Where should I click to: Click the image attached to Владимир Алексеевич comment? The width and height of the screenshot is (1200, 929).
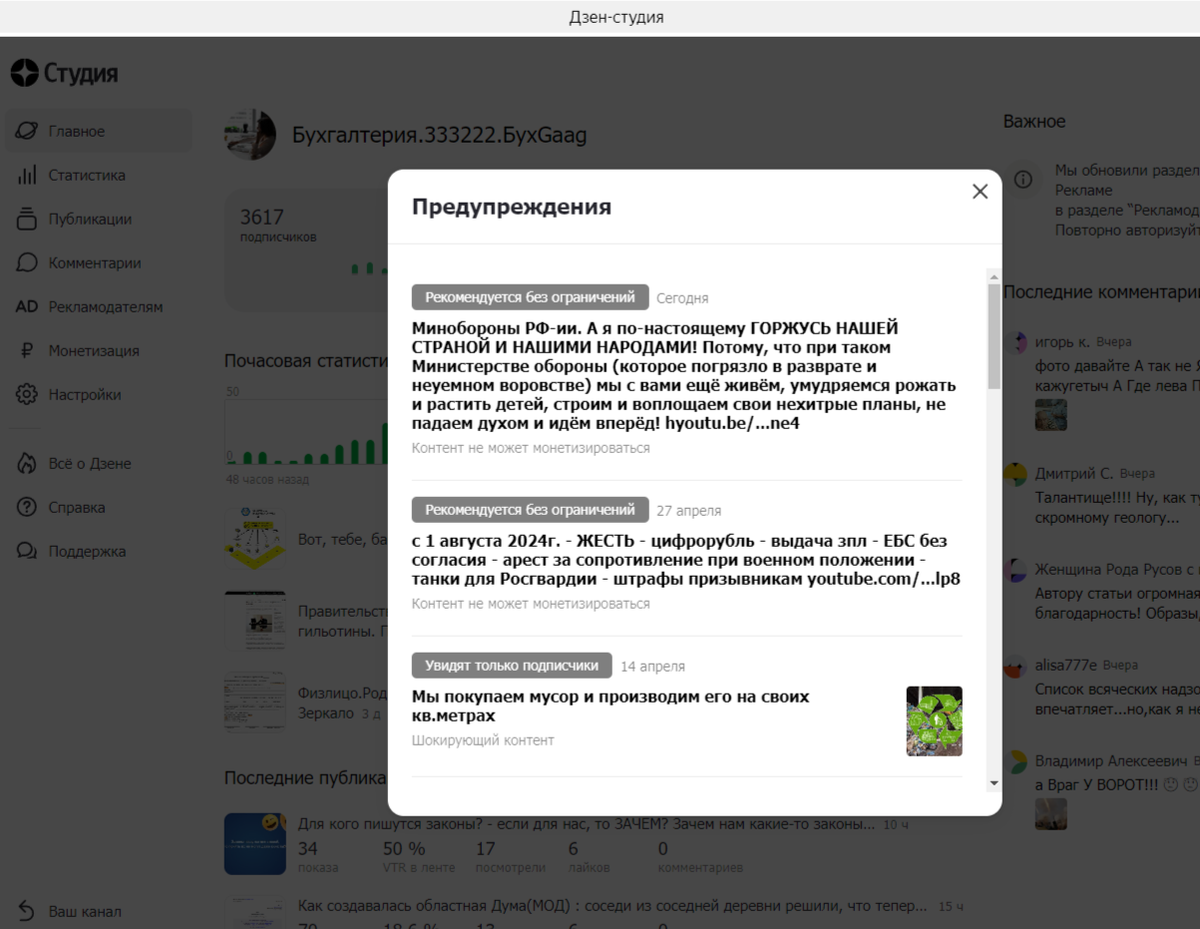point(1051,814)
